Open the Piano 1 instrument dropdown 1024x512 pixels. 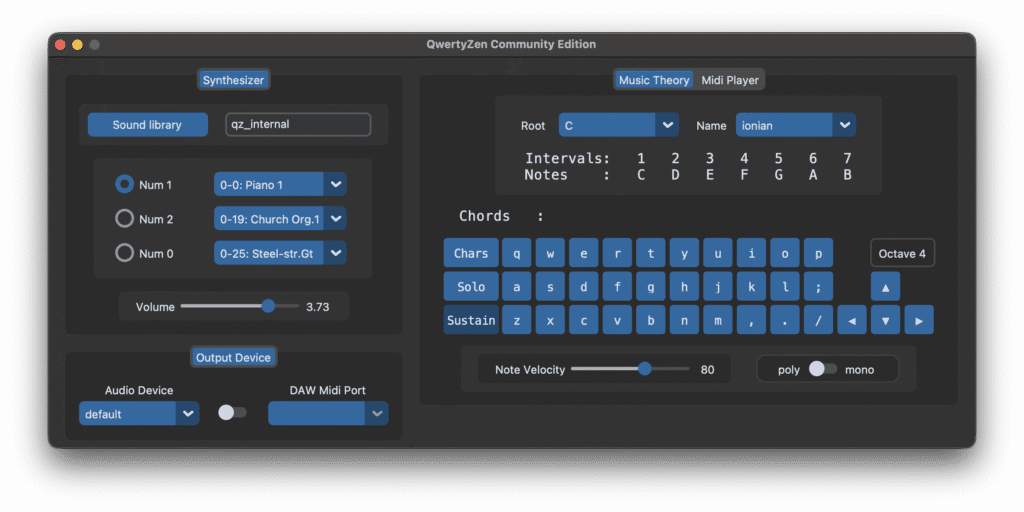click(x=280, y=185)
